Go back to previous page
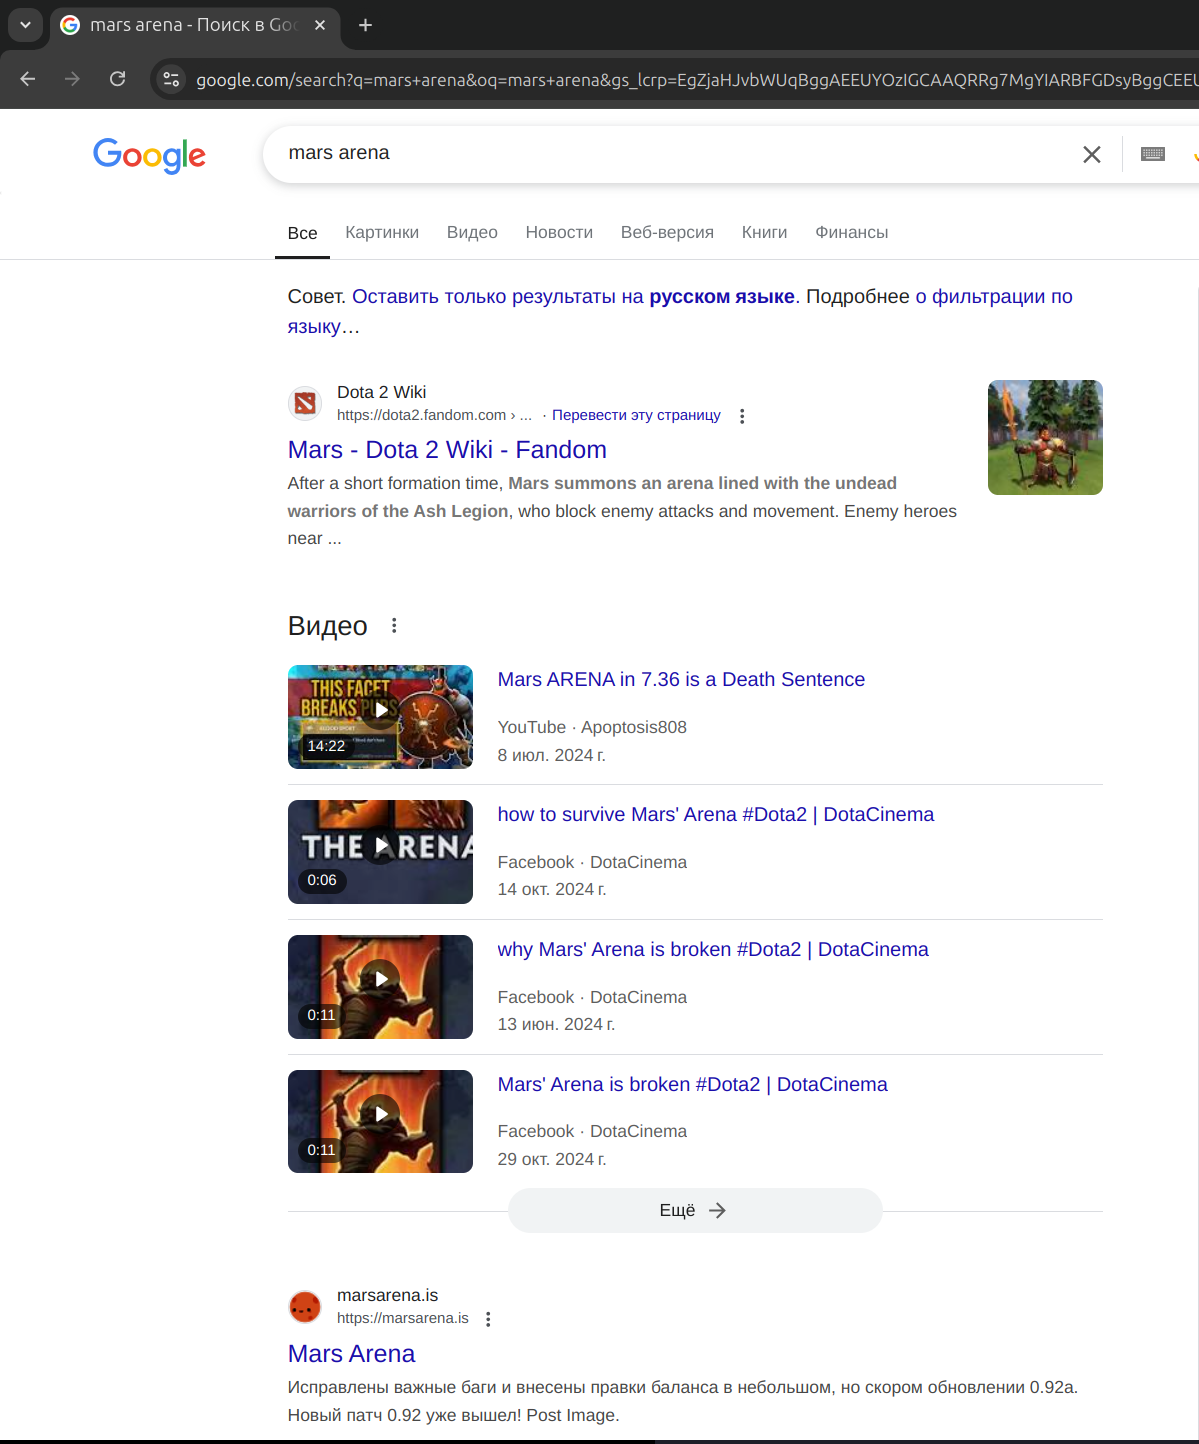 pyautogui.click(x=28, y=79)
